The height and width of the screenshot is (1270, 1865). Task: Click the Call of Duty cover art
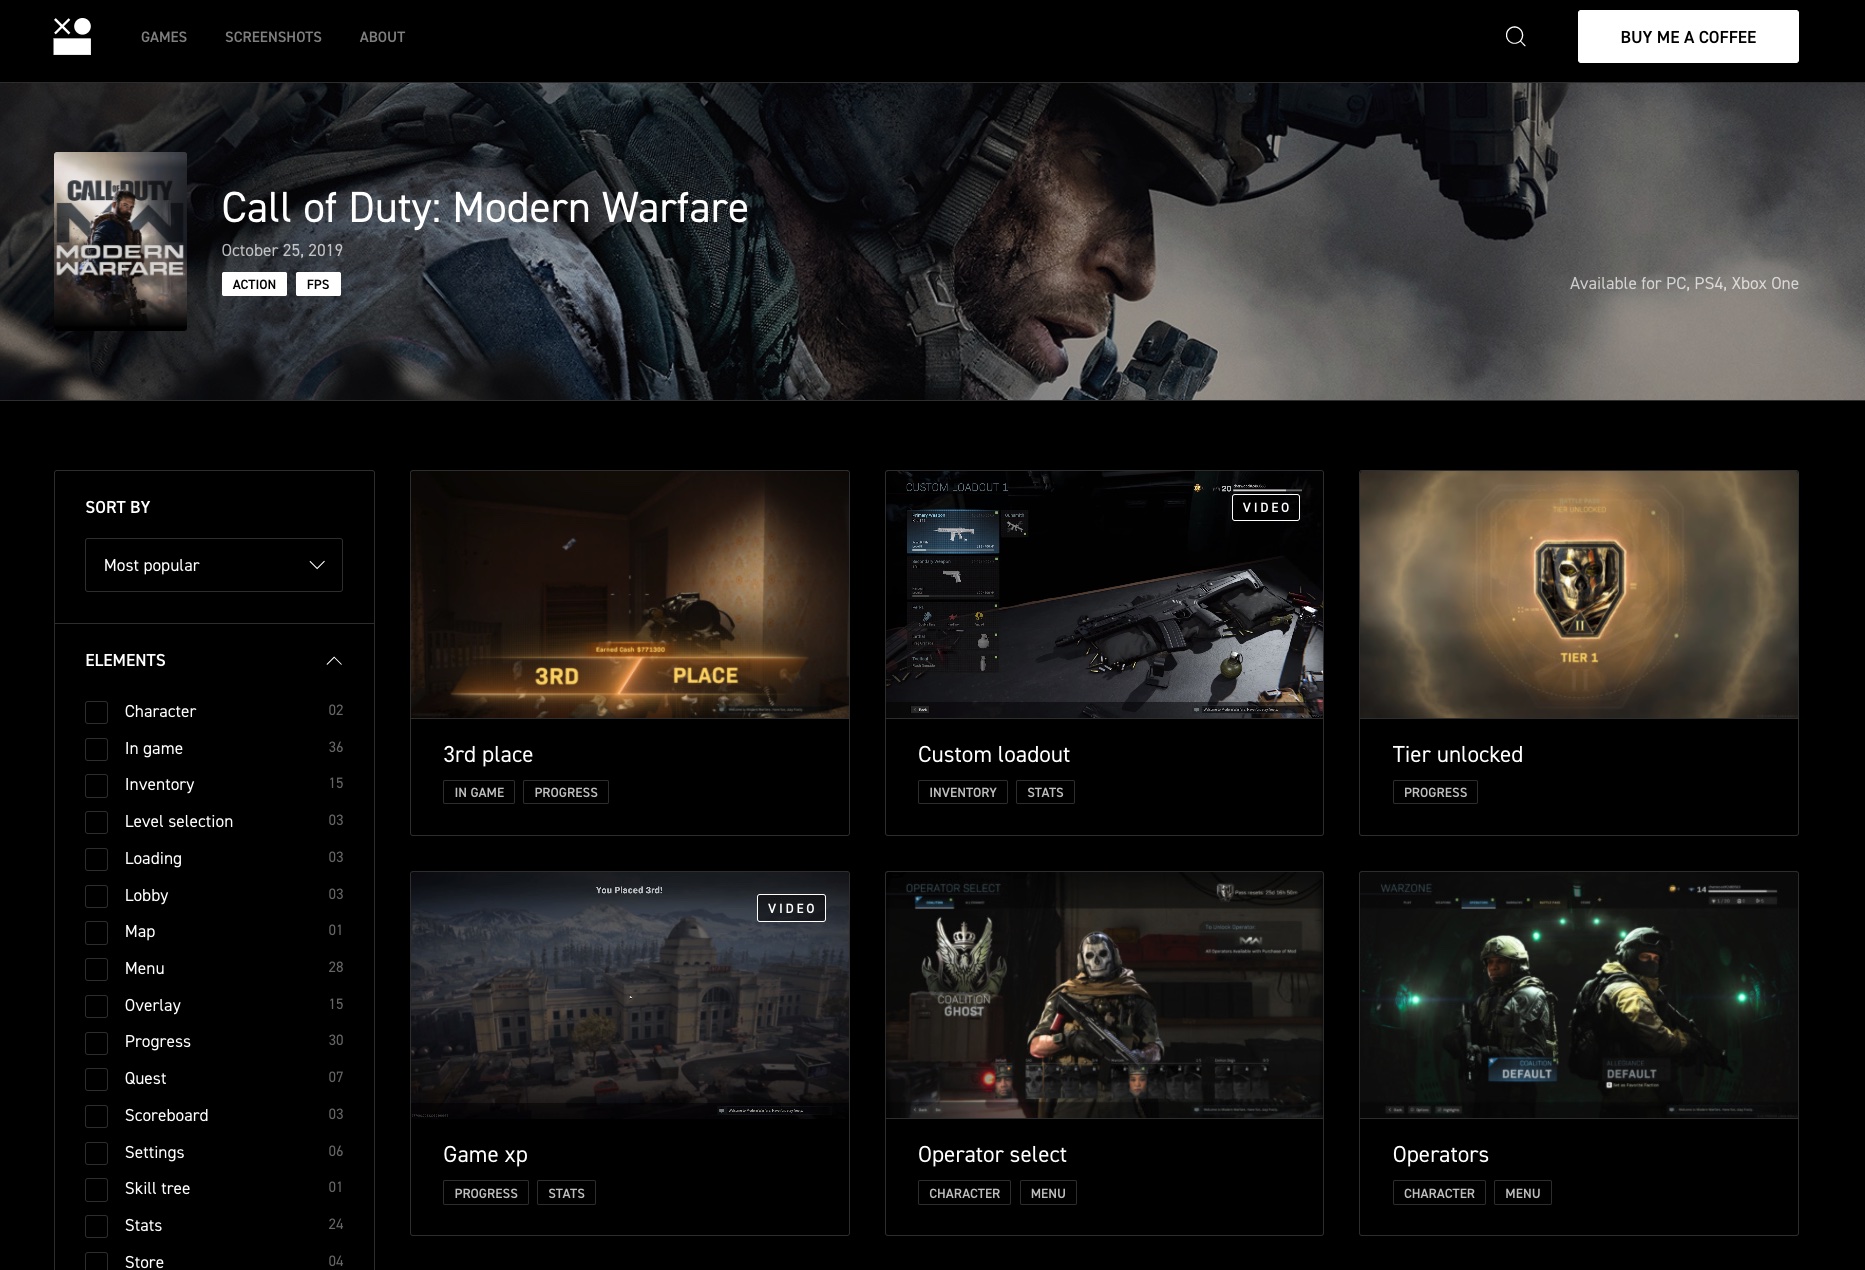pyautogui.click(x=120, y=241)
